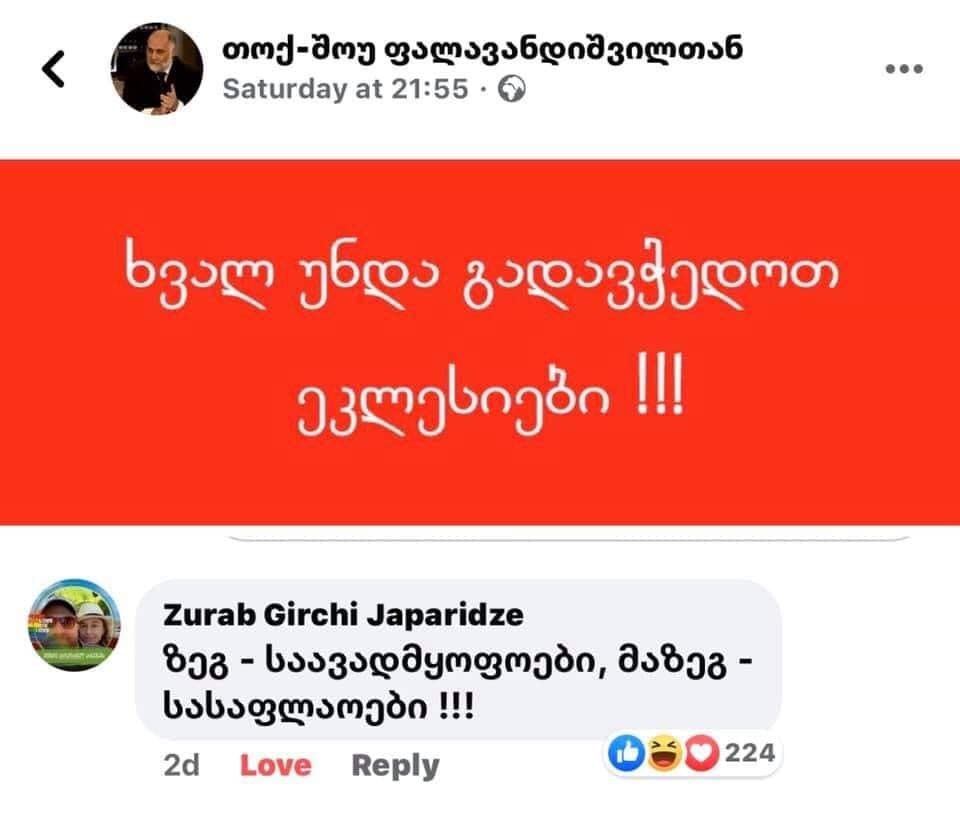Open the three-dot post options menu
Viewport: 960px width, 816px height.
[x=904, y=69]
